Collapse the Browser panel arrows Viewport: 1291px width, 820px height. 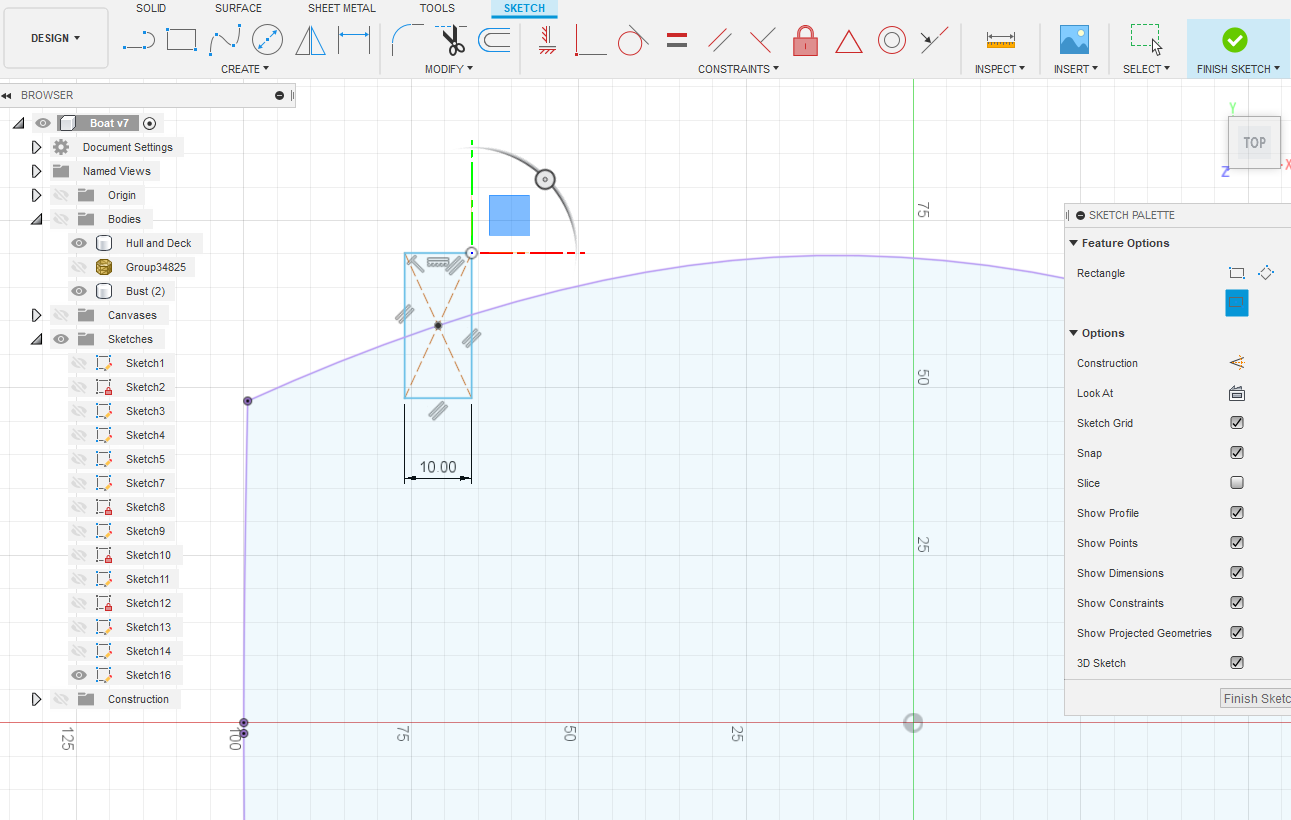pyautogui.click(x=7, y=95)
